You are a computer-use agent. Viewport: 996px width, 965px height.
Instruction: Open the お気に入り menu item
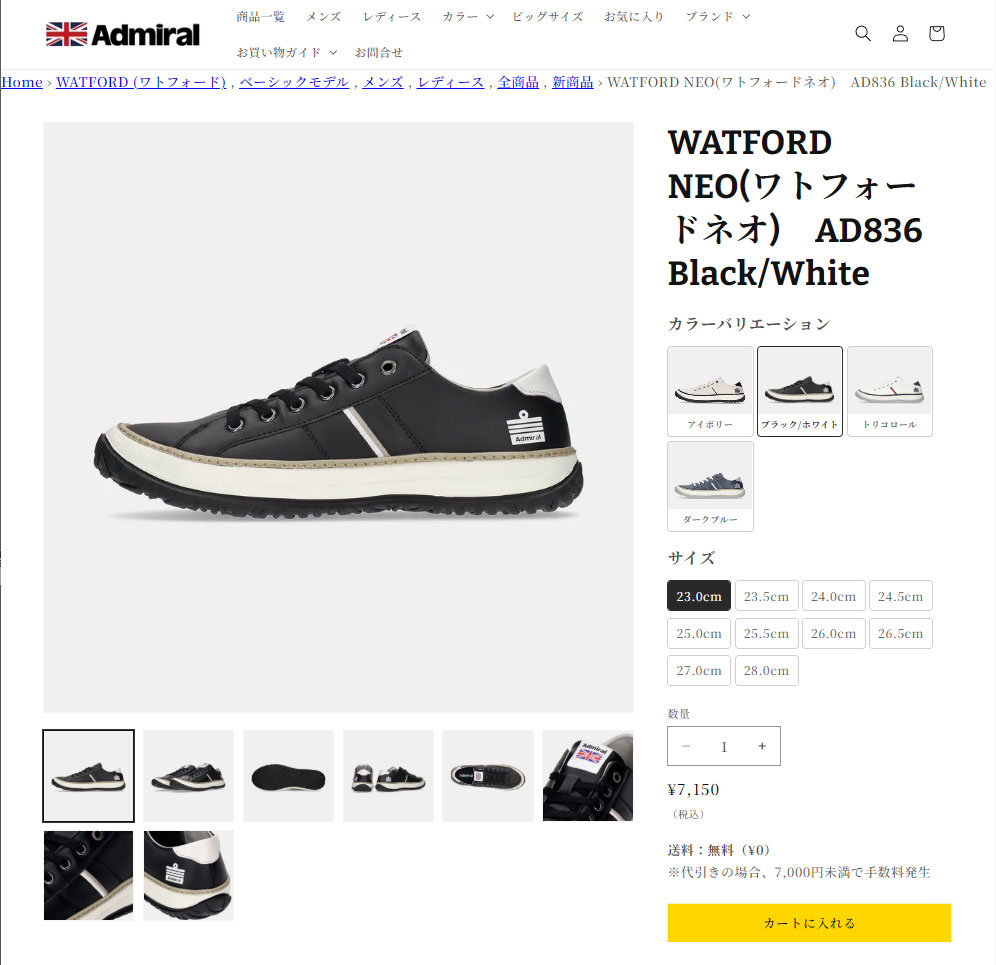point(634,17)
